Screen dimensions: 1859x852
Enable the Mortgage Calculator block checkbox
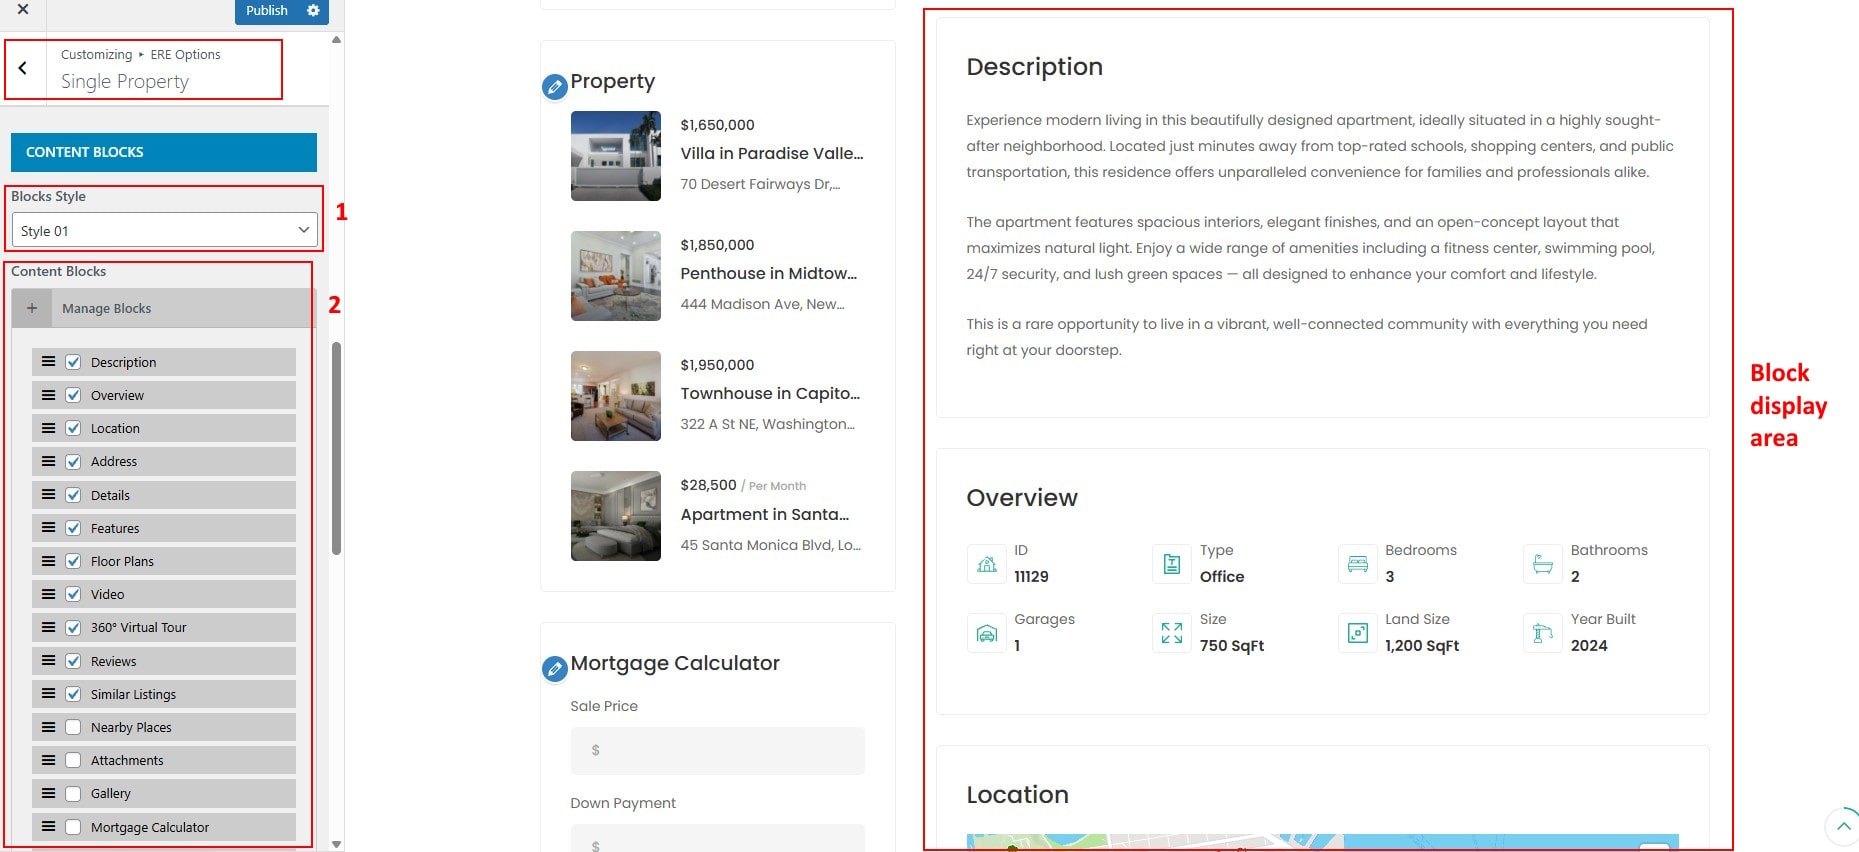[x=73, y=827]
